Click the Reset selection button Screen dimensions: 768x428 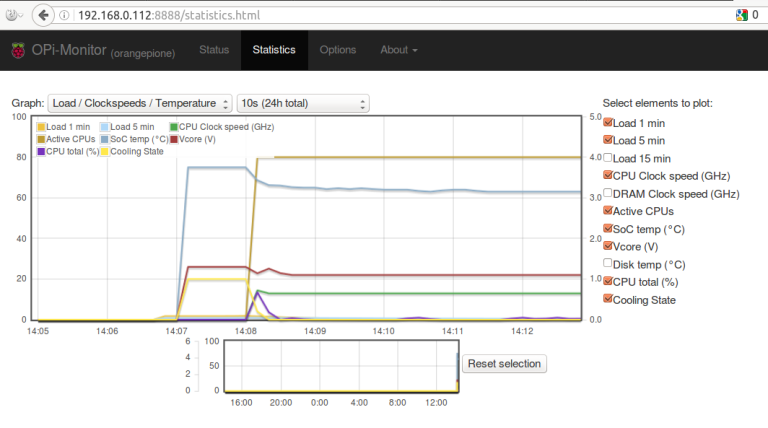504,364
